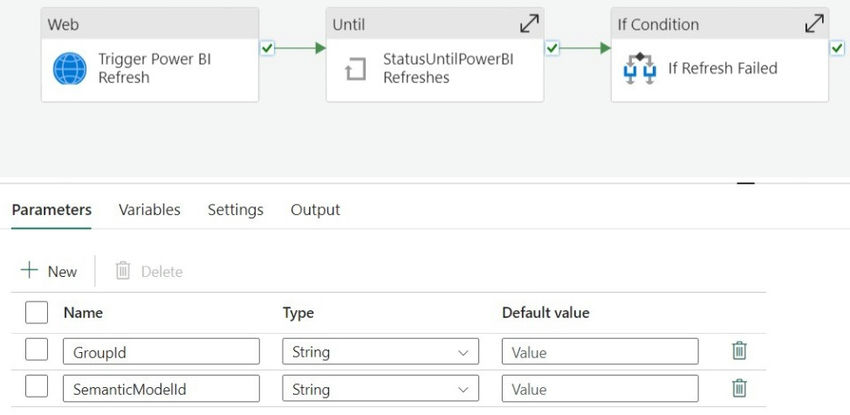
Task: Open the GroupId Type dropdown
Action: tap(380, 352)
